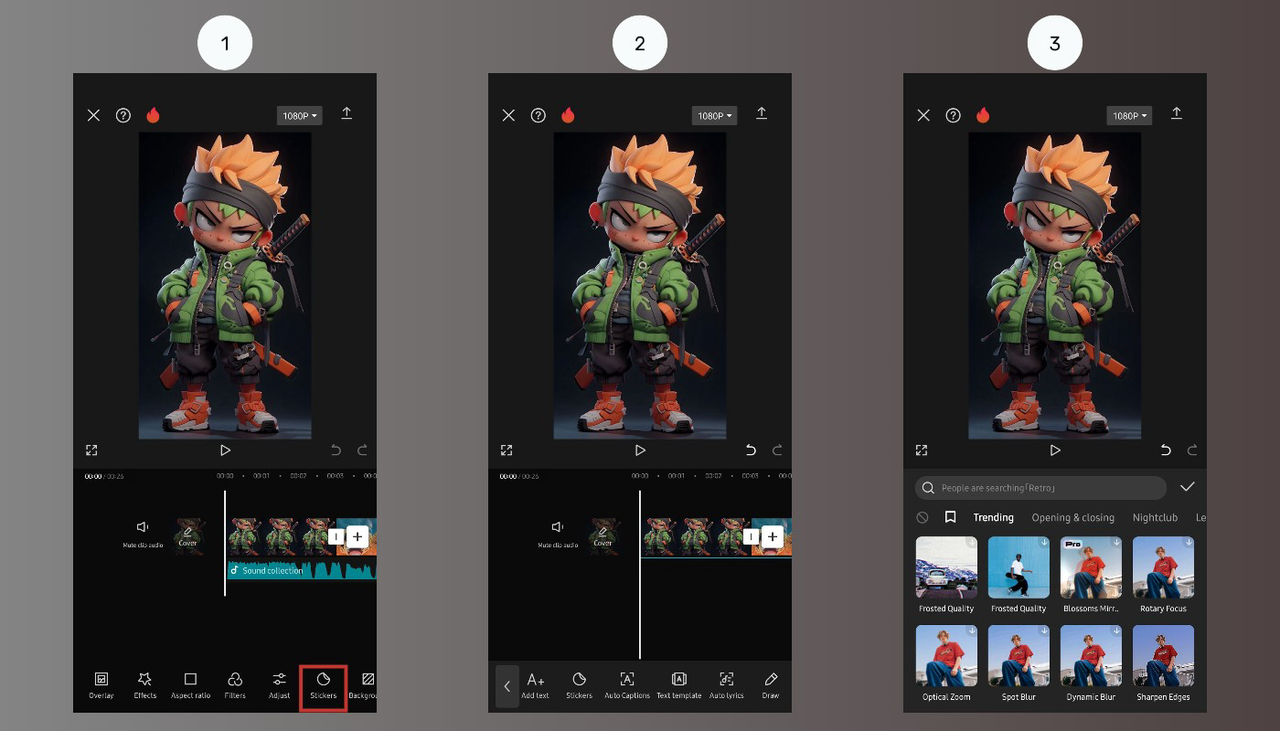Select the Stickers tool highlighted in red
The height and width of the screenshot is (731, 1280).
[x=322, y=685]
